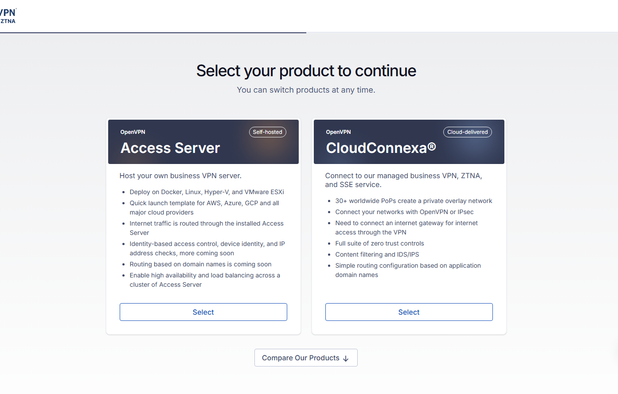618x394 pixels.
Task: Click the Select your product to continue heading
Action: coord(306,71)
